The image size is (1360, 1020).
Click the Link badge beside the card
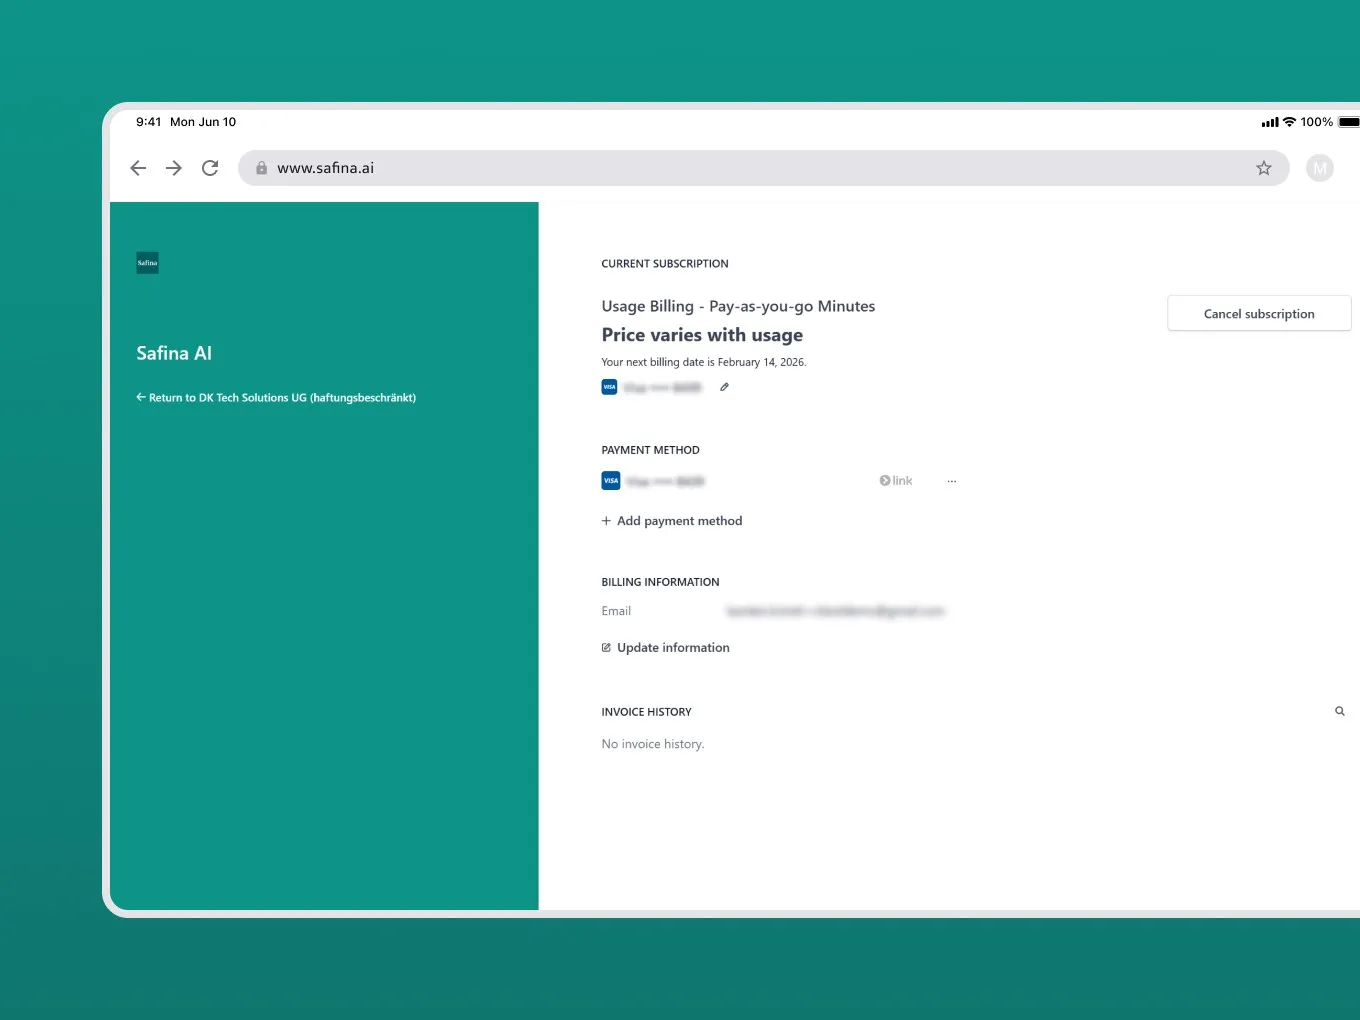[896, 481]
